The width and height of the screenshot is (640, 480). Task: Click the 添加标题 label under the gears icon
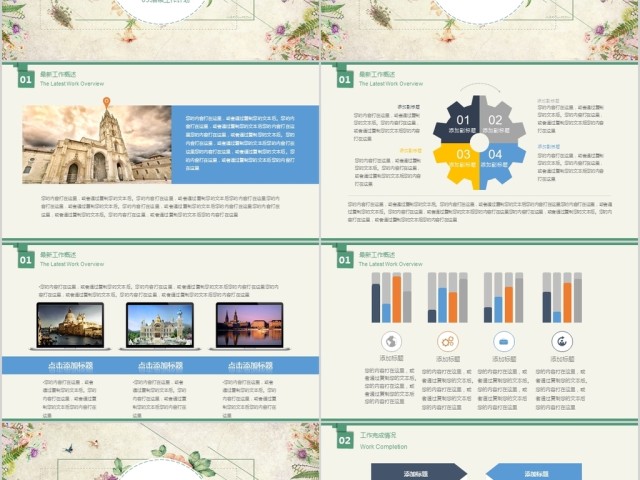tap(448, 359)
